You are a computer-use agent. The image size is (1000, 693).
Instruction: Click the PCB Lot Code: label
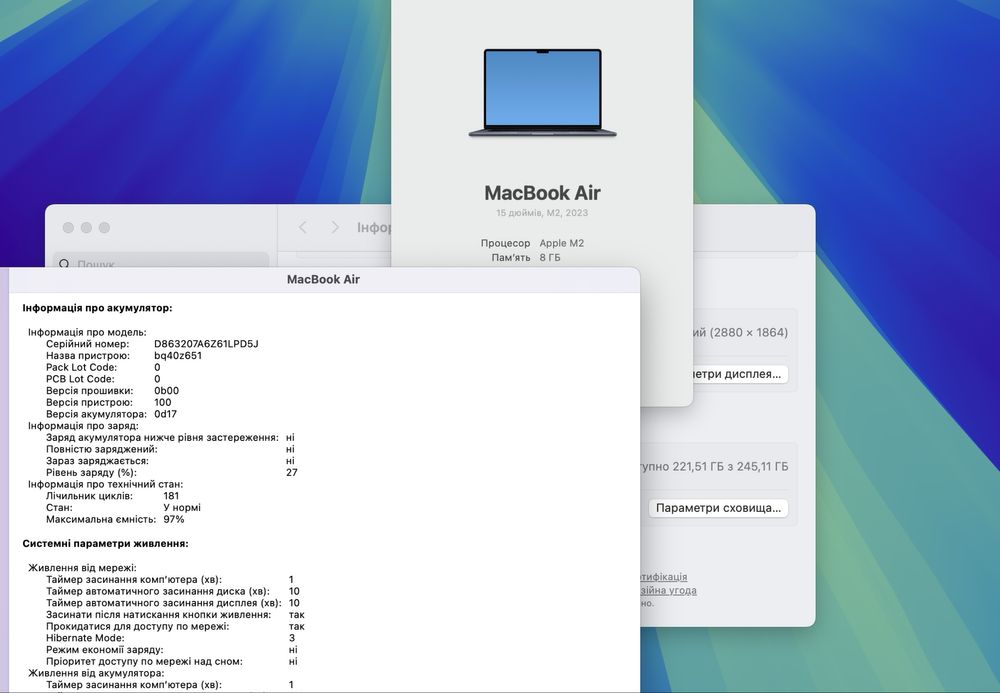click(x=80, y=379)
